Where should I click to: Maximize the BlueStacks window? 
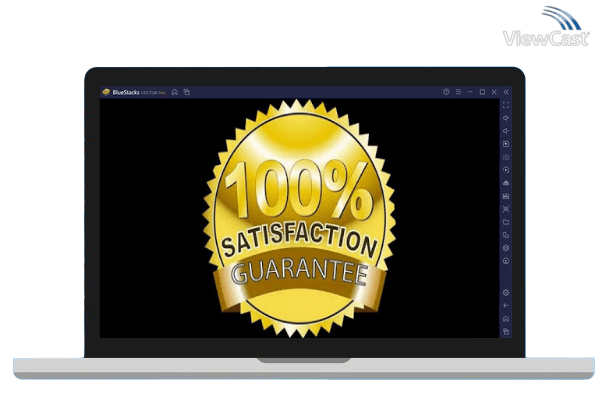pyautogui.click(x=482, y=92)
